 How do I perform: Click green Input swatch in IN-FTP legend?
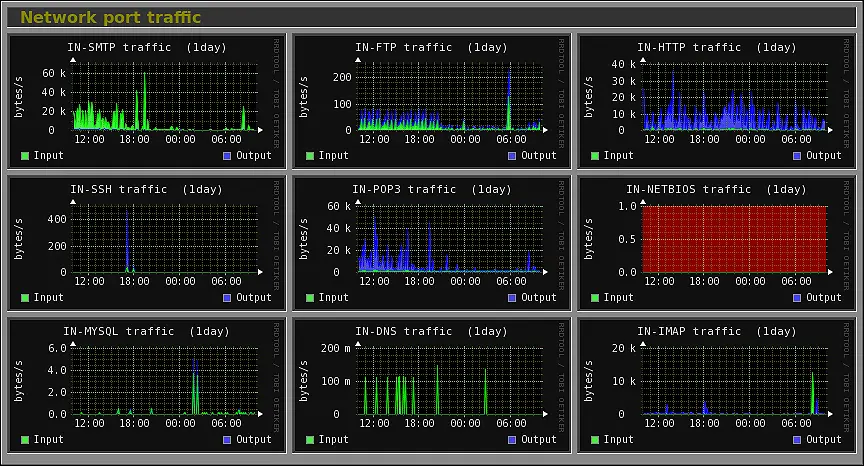click(x=310, y=156)
